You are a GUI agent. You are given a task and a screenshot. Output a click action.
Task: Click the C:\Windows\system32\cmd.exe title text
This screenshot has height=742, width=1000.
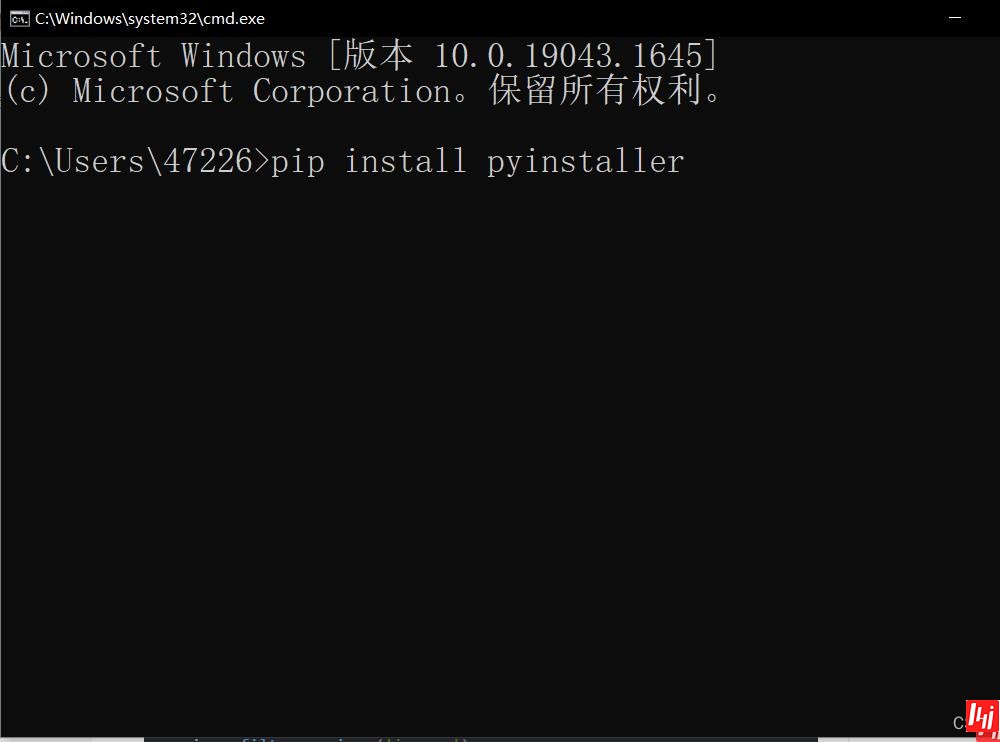(150, 18)
